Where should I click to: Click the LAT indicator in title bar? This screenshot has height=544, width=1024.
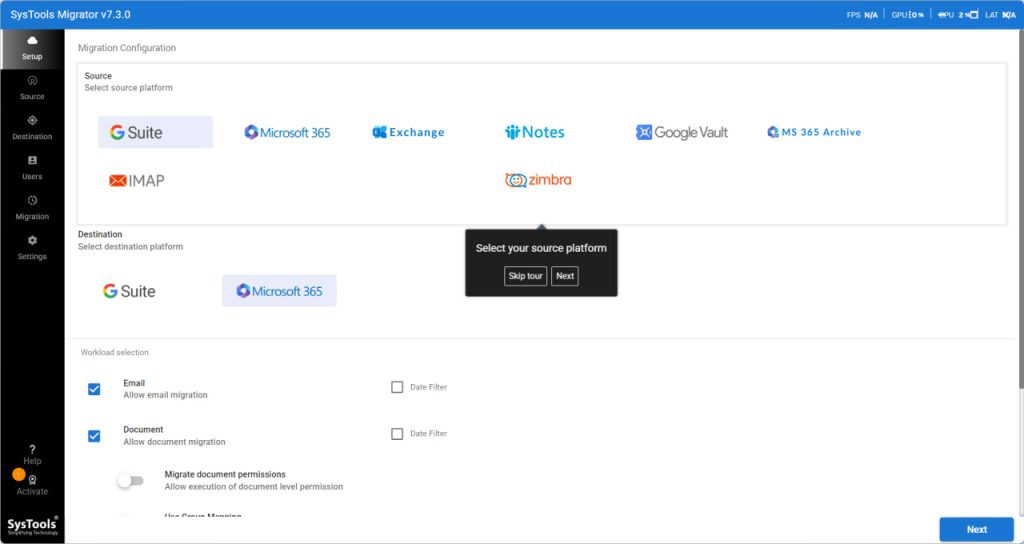pos(1000,14)
